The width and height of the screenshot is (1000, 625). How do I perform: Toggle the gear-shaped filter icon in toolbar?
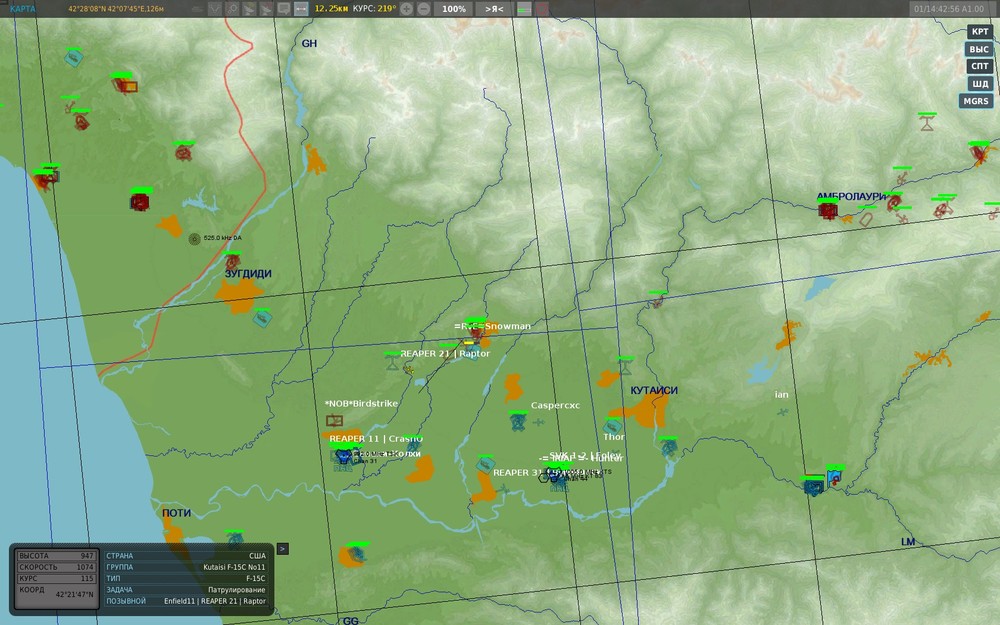coord(232,9)
